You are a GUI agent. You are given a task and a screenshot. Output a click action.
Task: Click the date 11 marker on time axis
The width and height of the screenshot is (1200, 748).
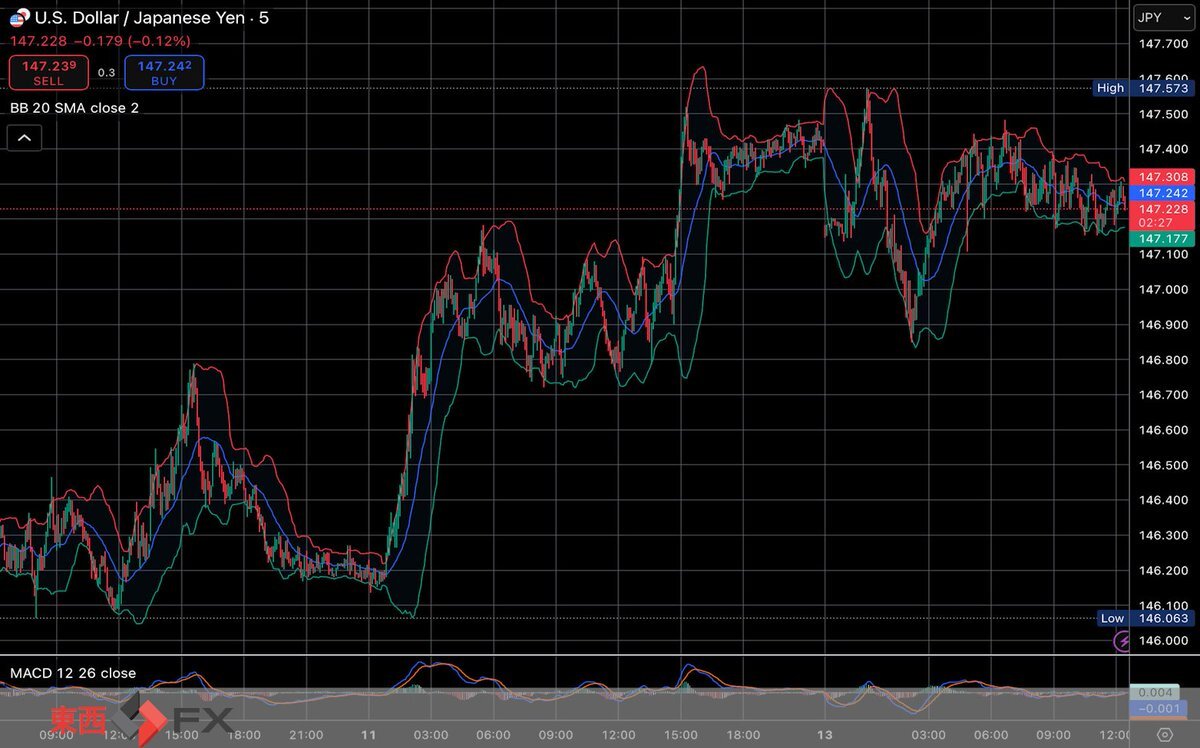368,734
